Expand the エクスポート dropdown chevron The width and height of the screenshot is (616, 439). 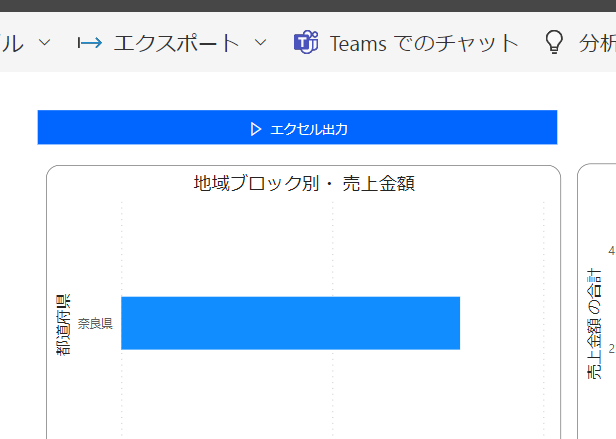pos(260,43)
